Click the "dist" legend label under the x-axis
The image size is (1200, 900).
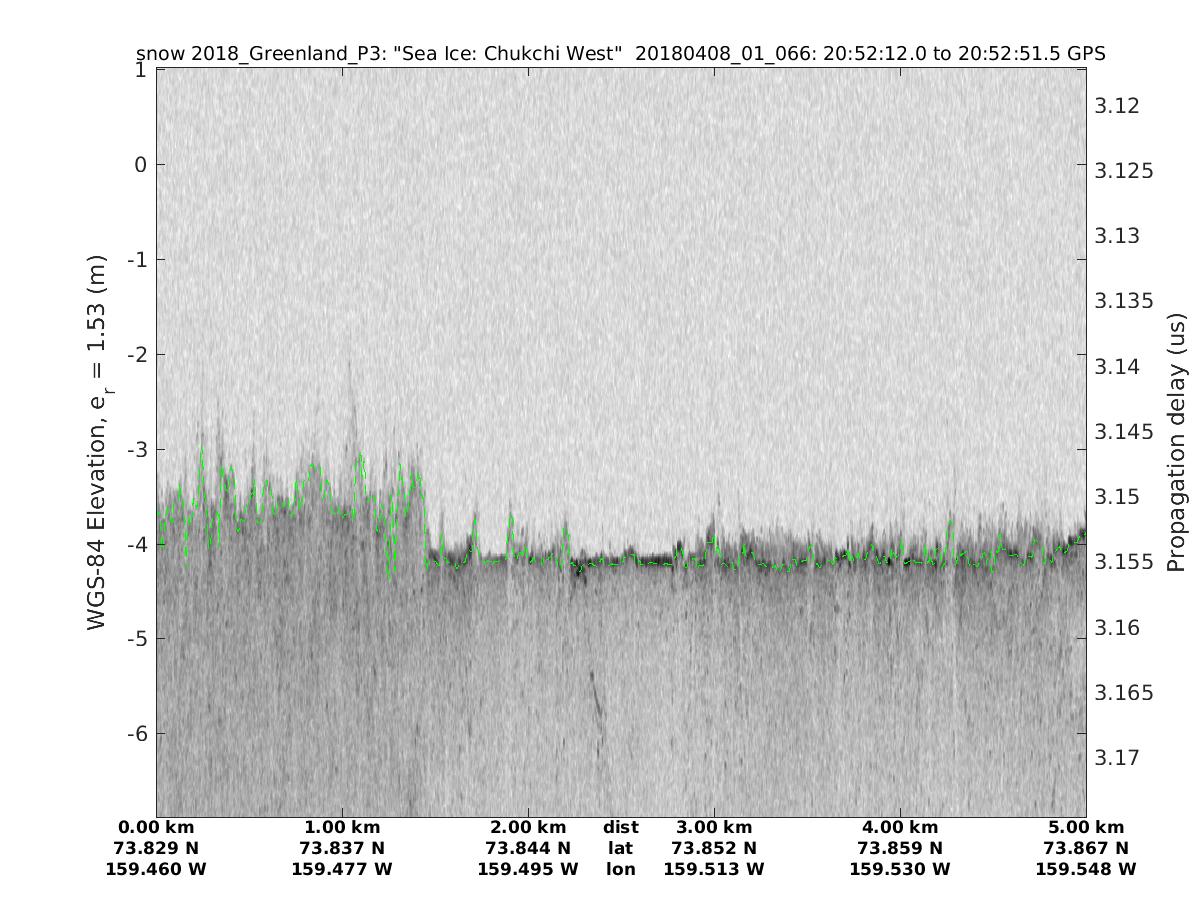621,827
